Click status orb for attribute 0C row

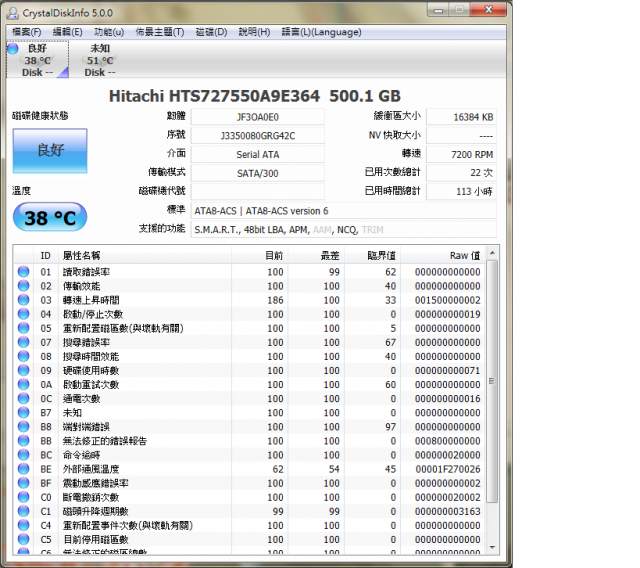tap(23, 398)
